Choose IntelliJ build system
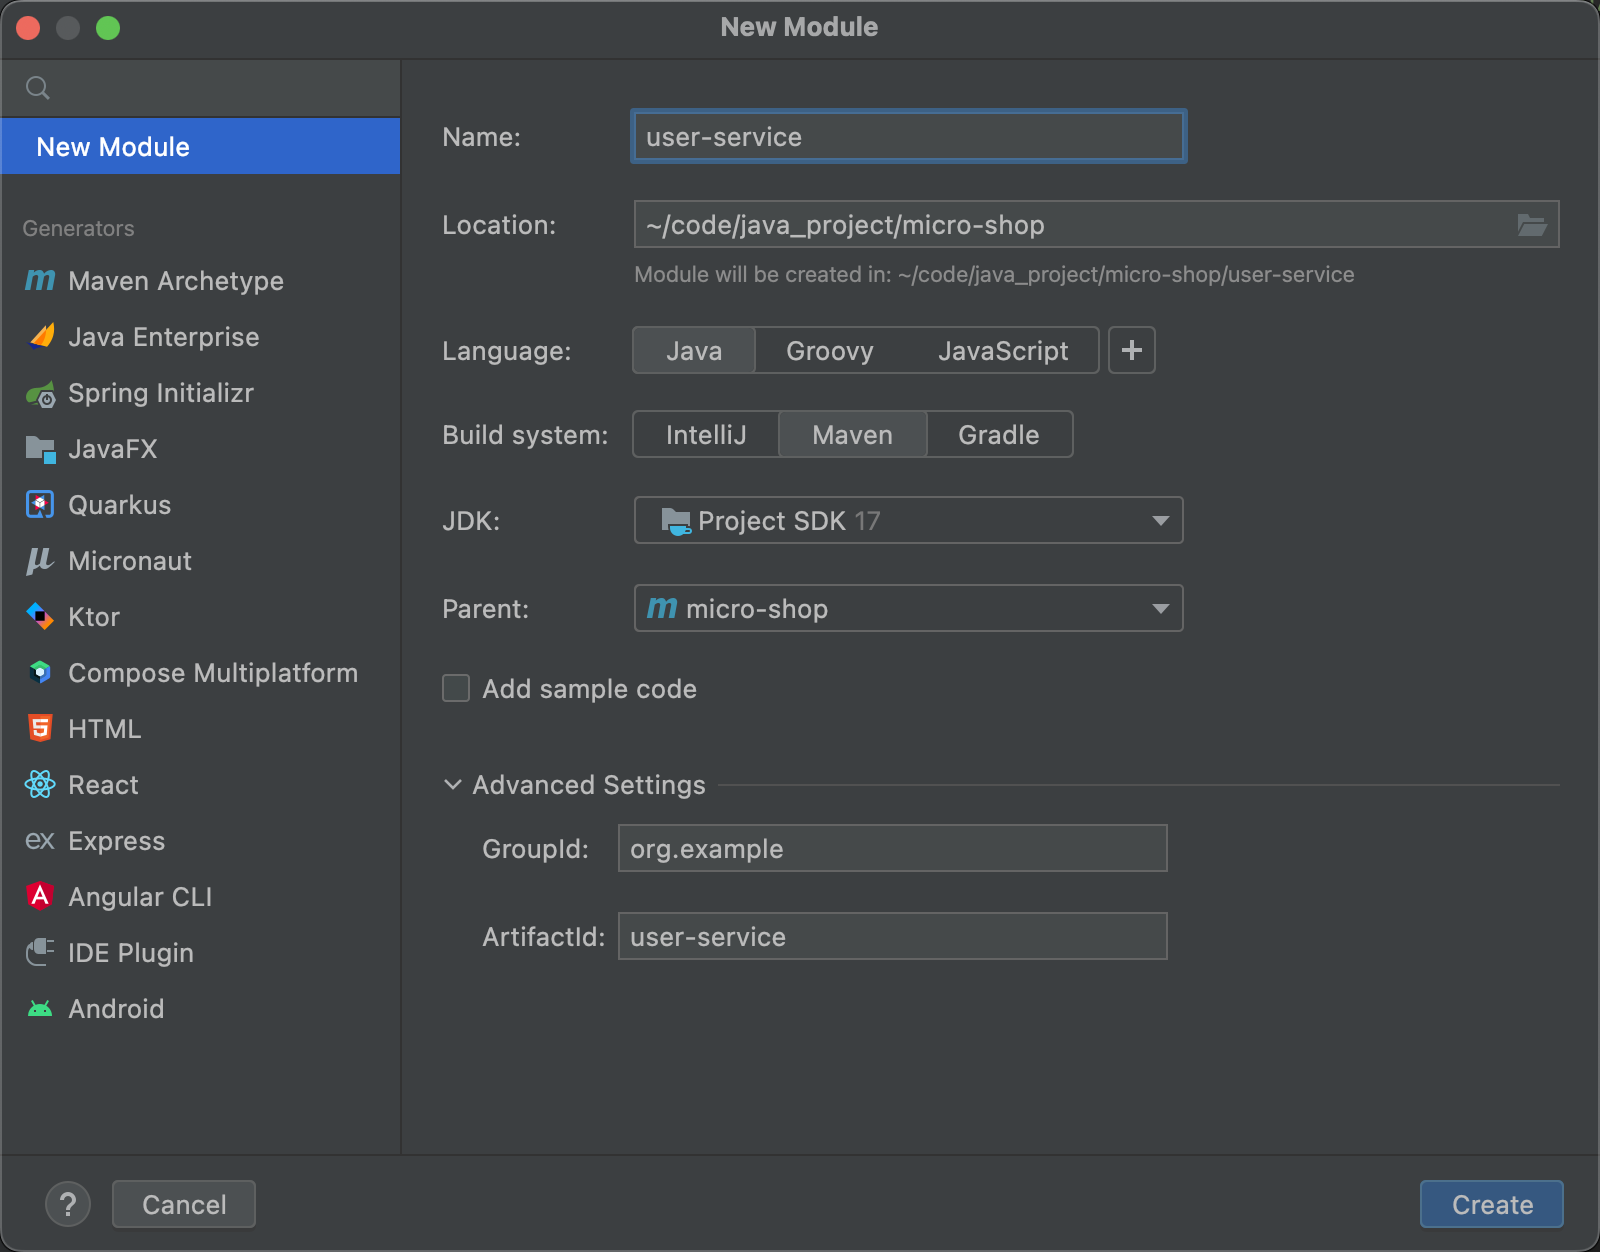Screen dimensions: 1600x1252 click(706, 435)
